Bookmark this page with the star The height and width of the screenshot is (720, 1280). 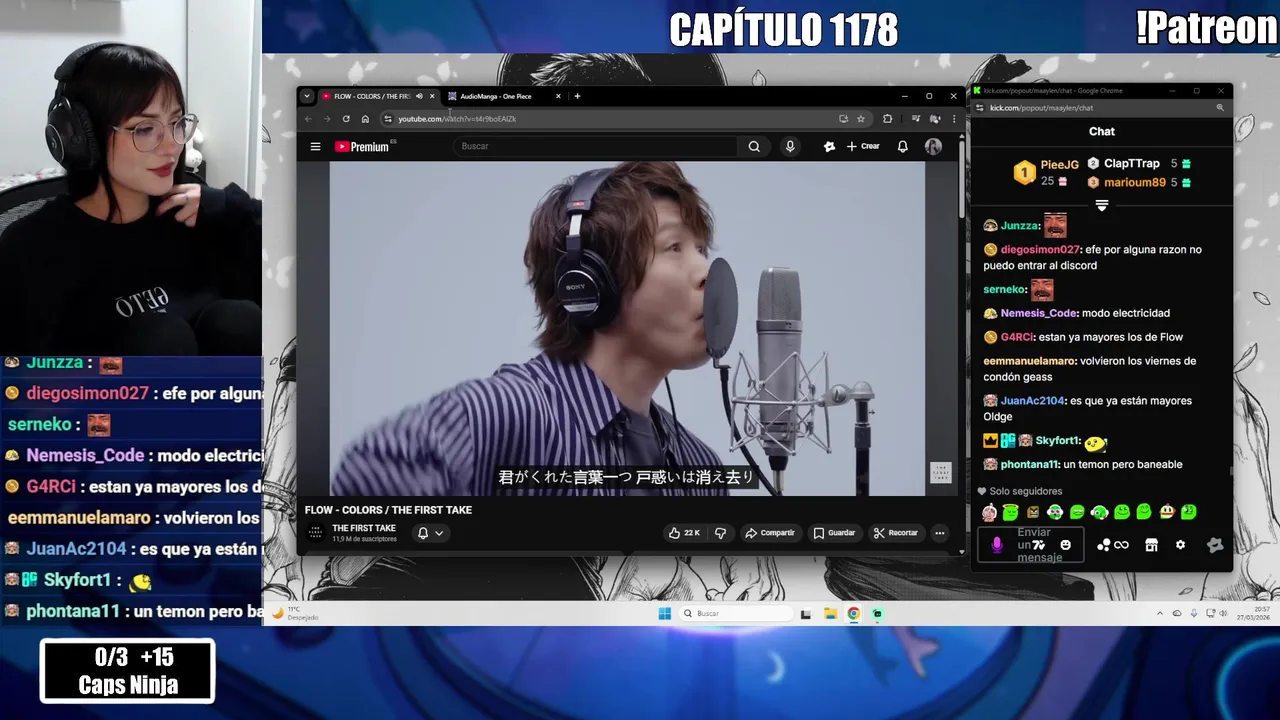pyautogui.click(x=860, y=119)
